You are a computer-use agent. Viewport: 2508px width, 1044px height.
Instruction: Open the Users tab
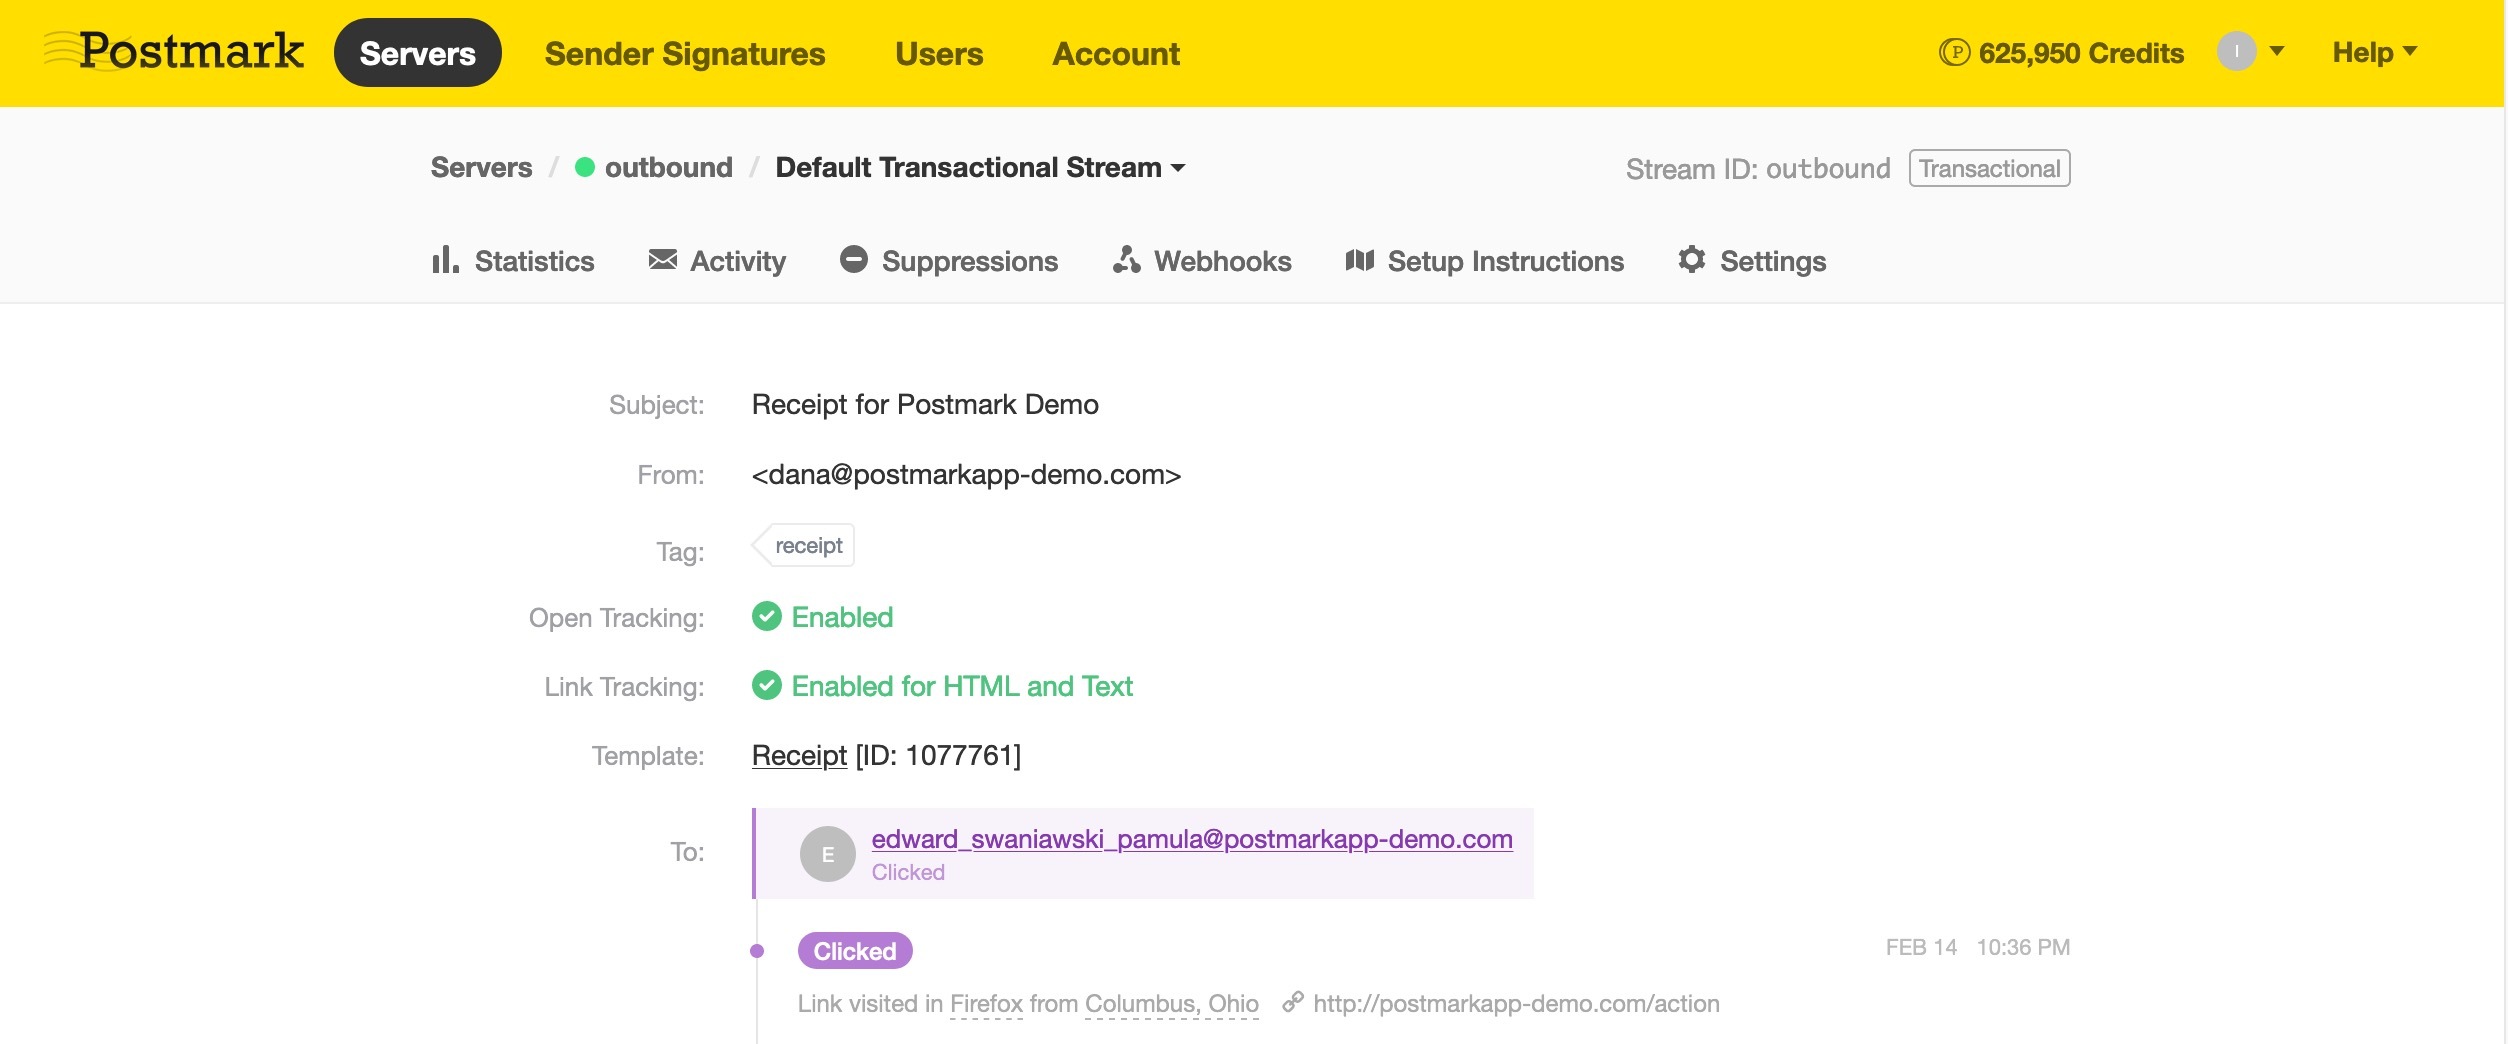(938, 53)
